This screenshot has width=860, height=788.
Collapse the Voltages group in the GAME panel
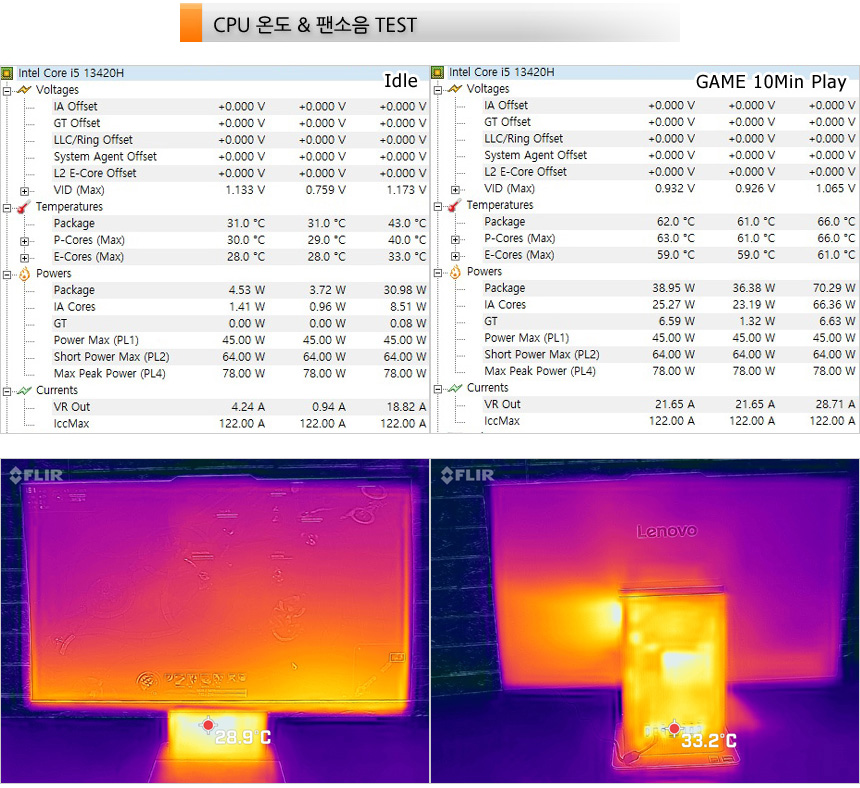tap(438, 89)
